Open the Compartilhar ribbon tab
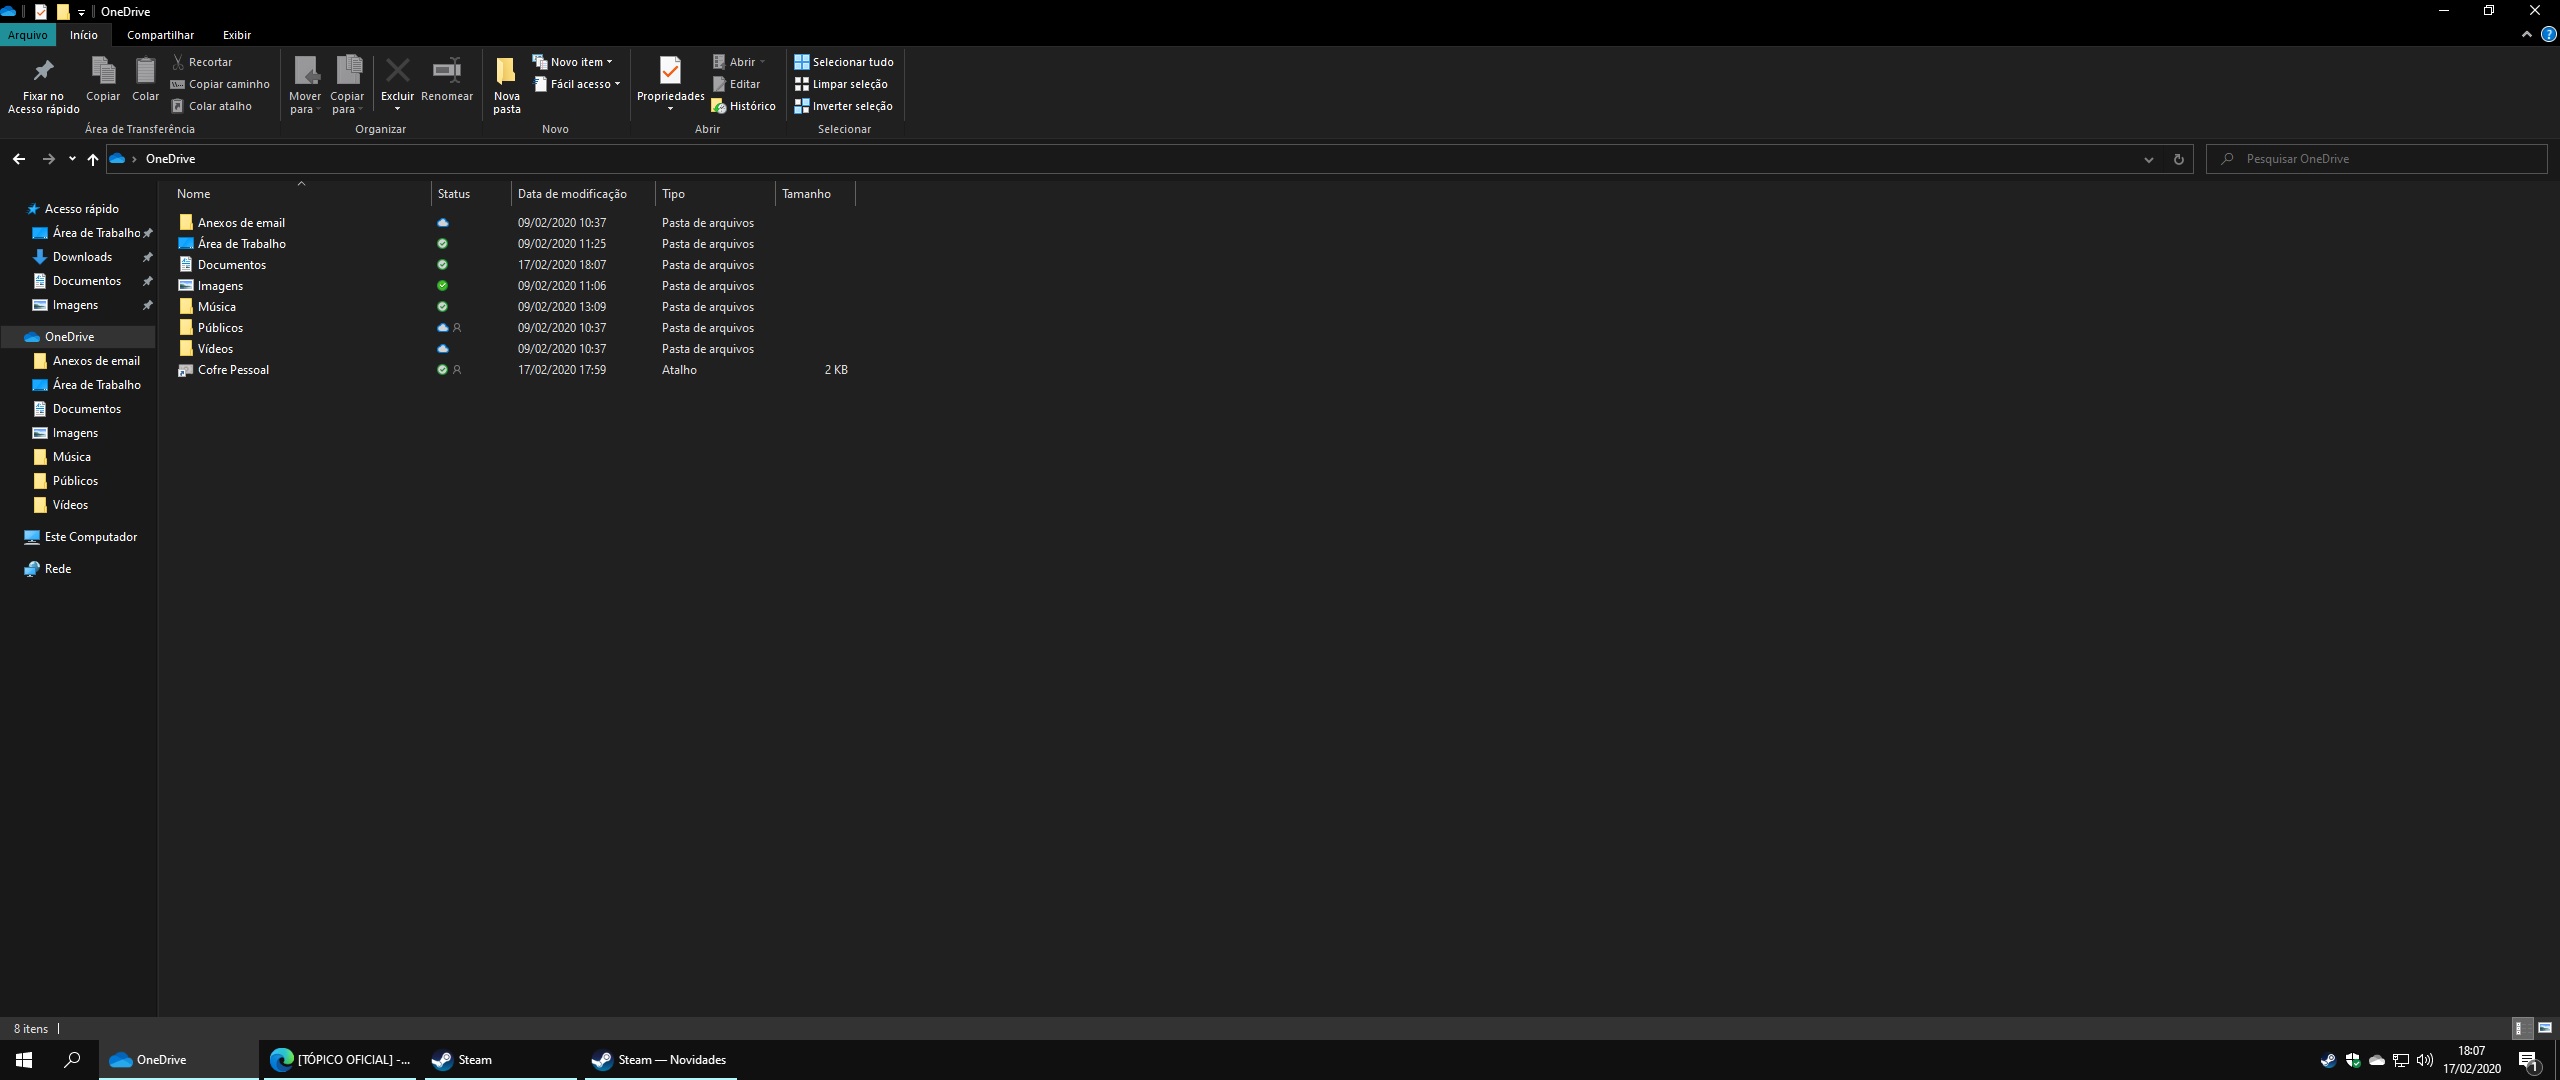The width and height of the screenshot is (2560, 1080). (x=160, y=35)
